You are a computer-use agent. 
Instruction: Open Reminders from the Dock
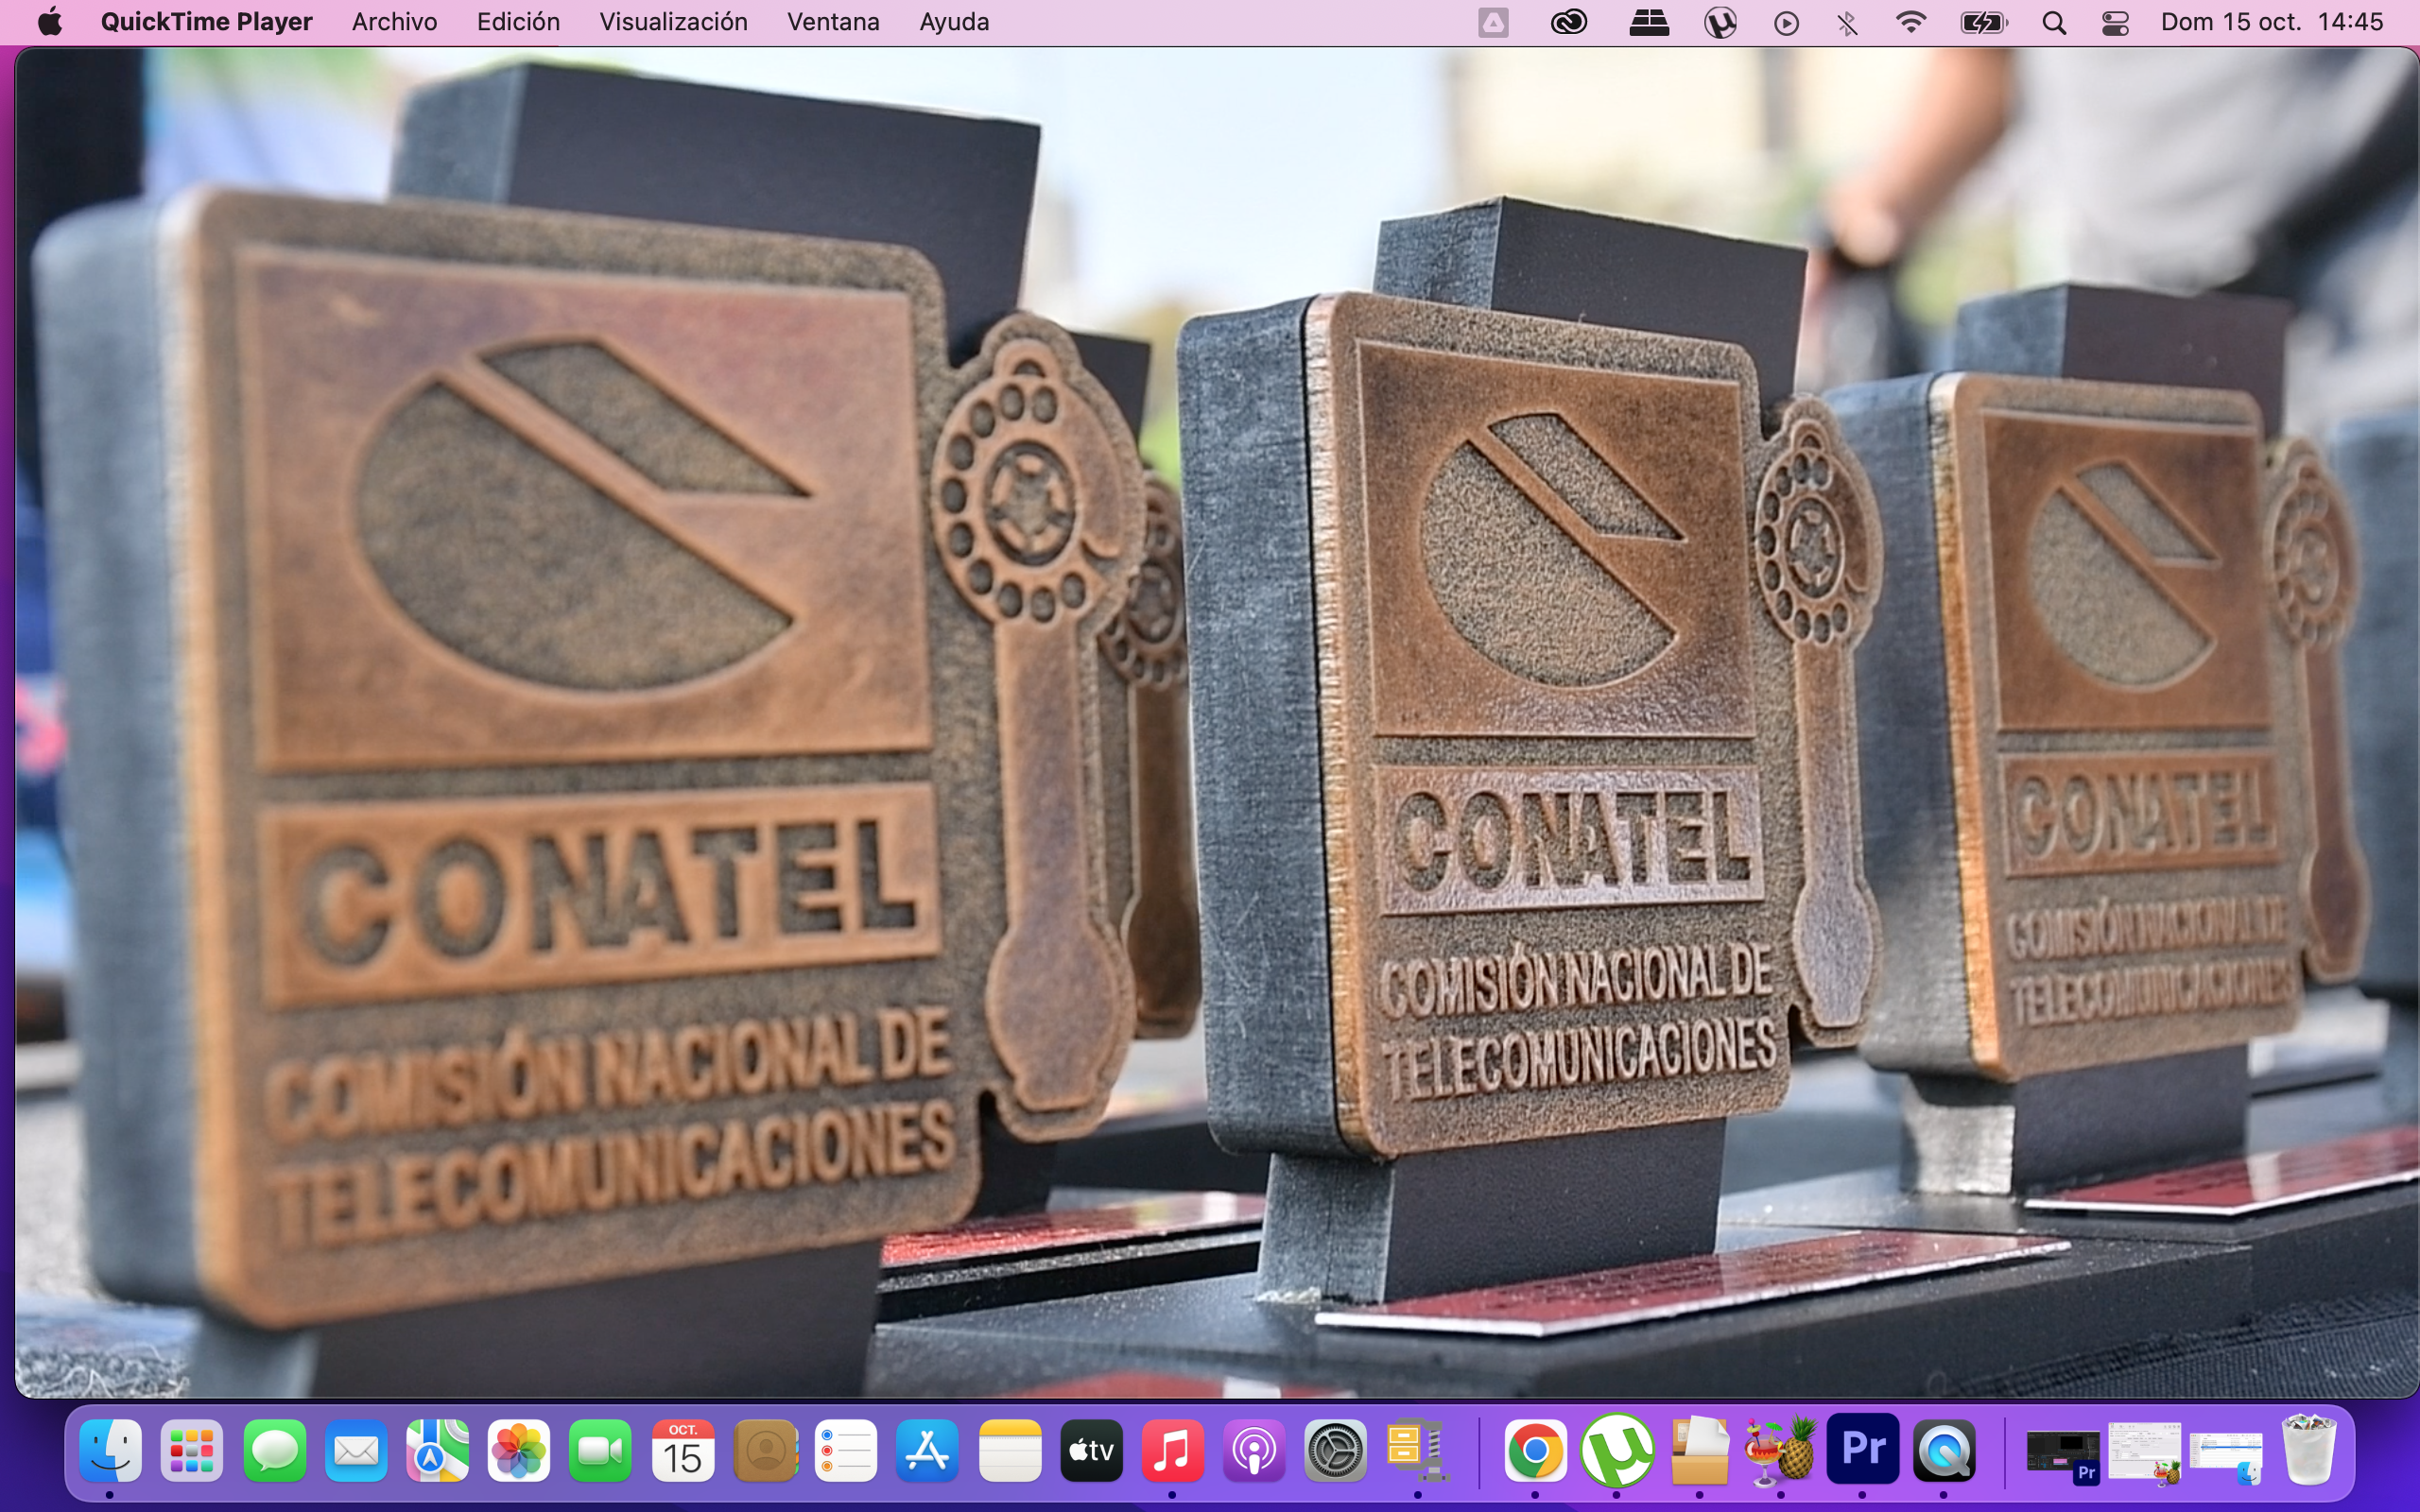pos(846,1450)
